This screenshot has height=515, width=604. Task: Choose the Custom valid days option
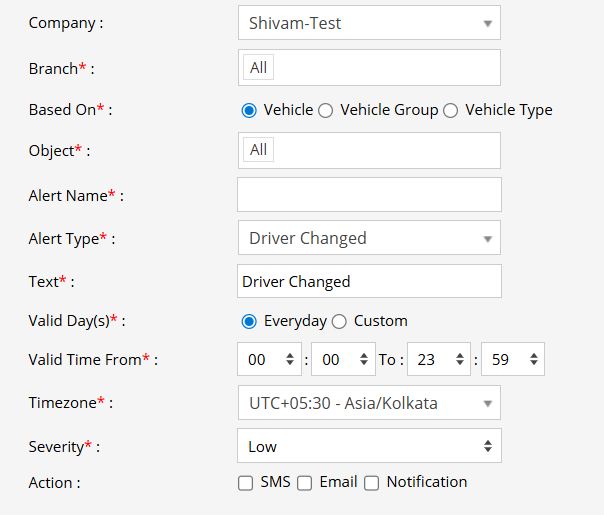point(339,322)
